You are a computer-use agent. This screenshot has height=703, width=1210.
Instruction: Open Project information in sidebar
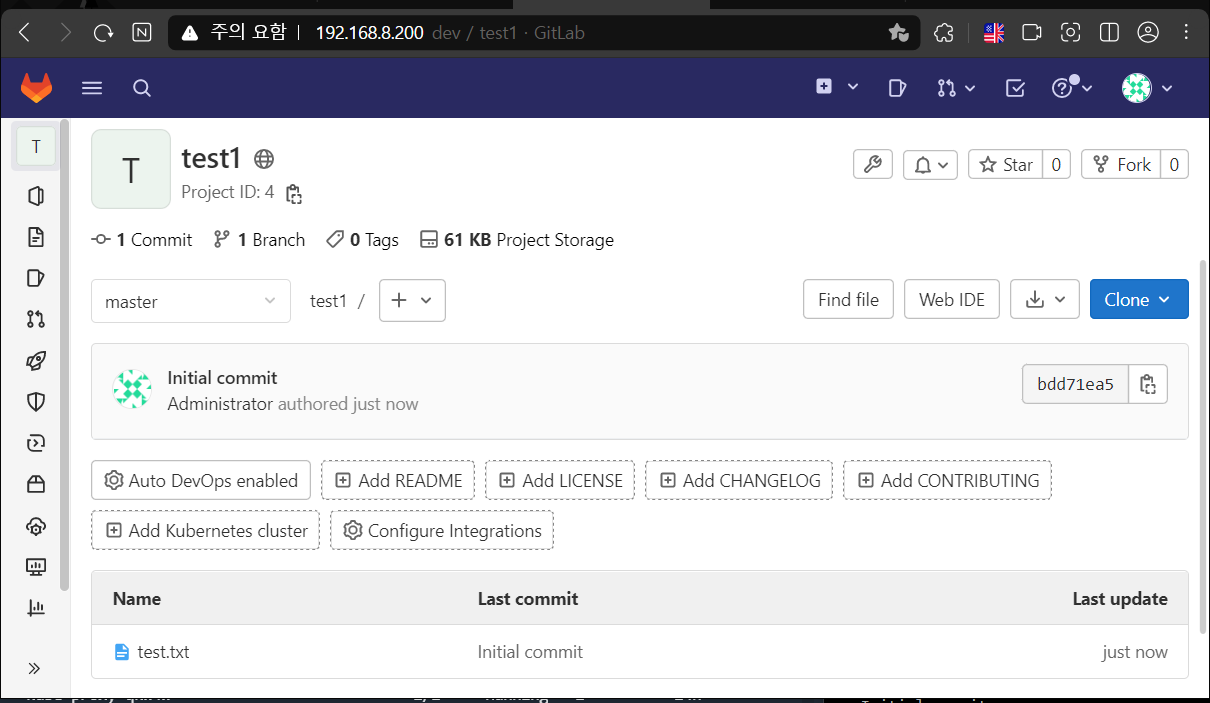point(36,196)
